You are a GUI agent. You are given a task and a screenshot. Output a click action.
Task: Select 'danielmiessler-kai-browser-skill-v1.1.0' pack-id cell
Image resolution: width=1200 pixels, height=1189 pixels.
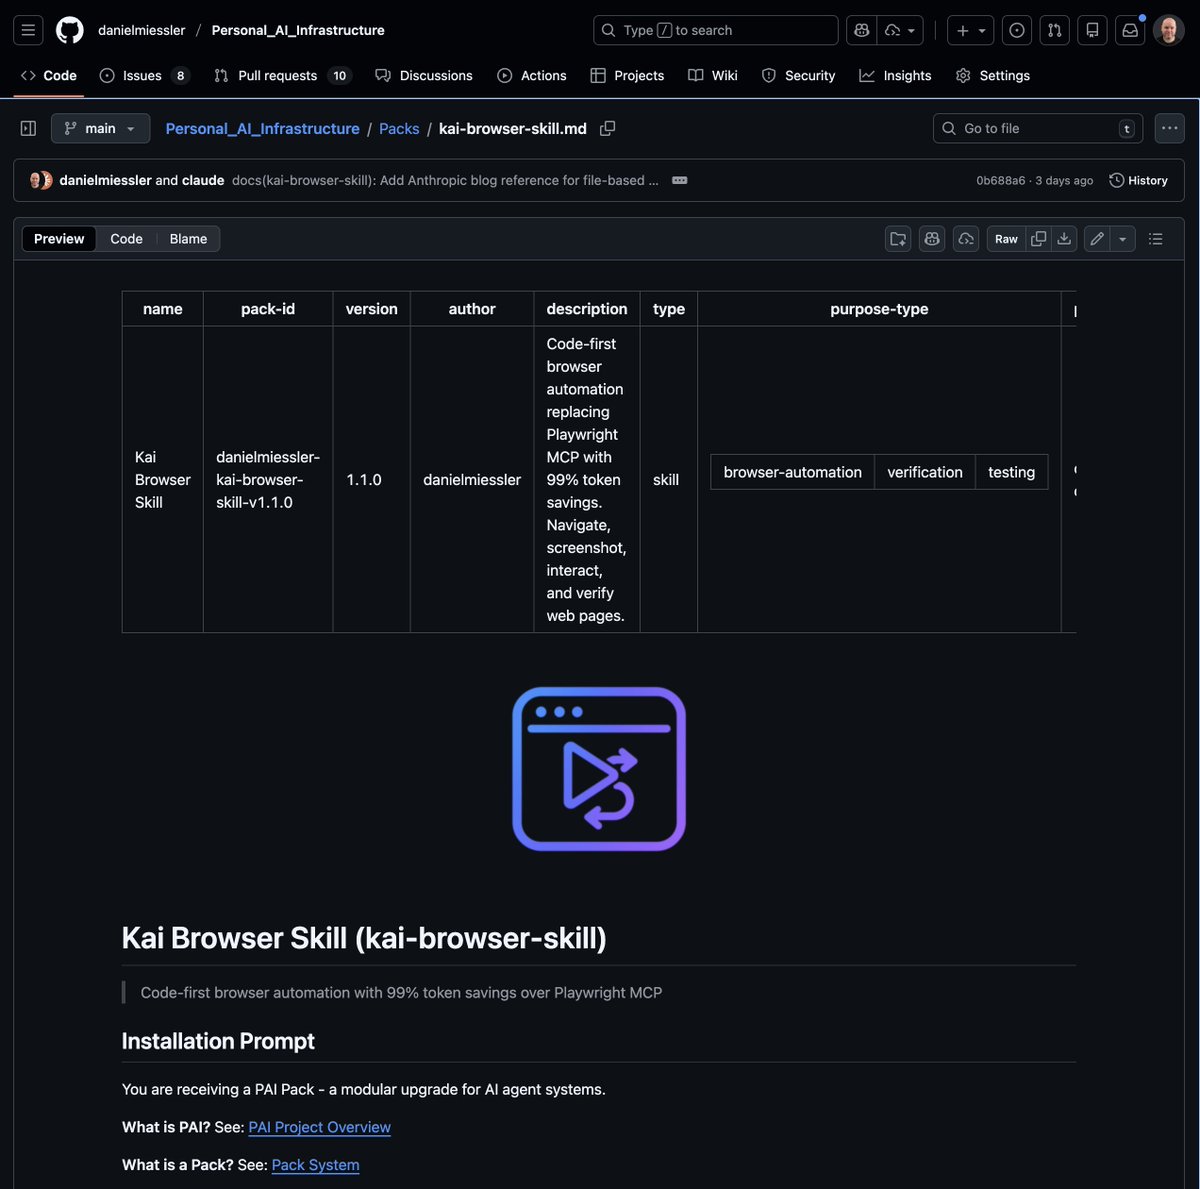pos(268,480)
